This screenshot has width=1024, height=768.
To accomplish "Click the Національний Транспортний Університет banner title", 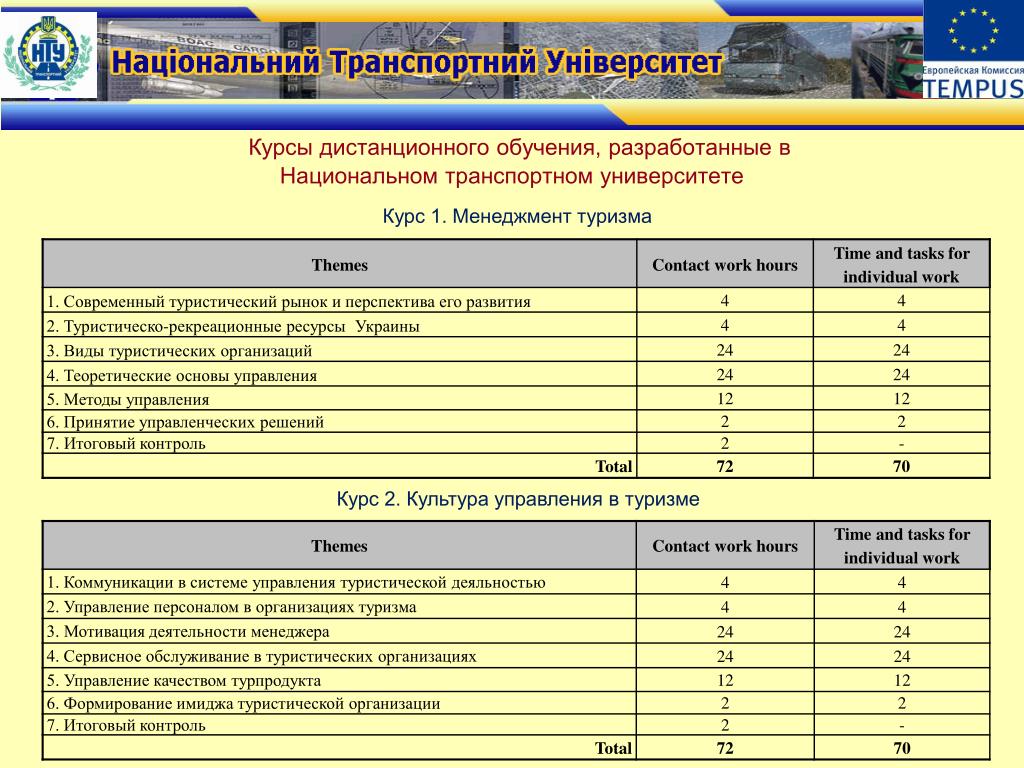I will pyautogui.click(x=417, y=63).
